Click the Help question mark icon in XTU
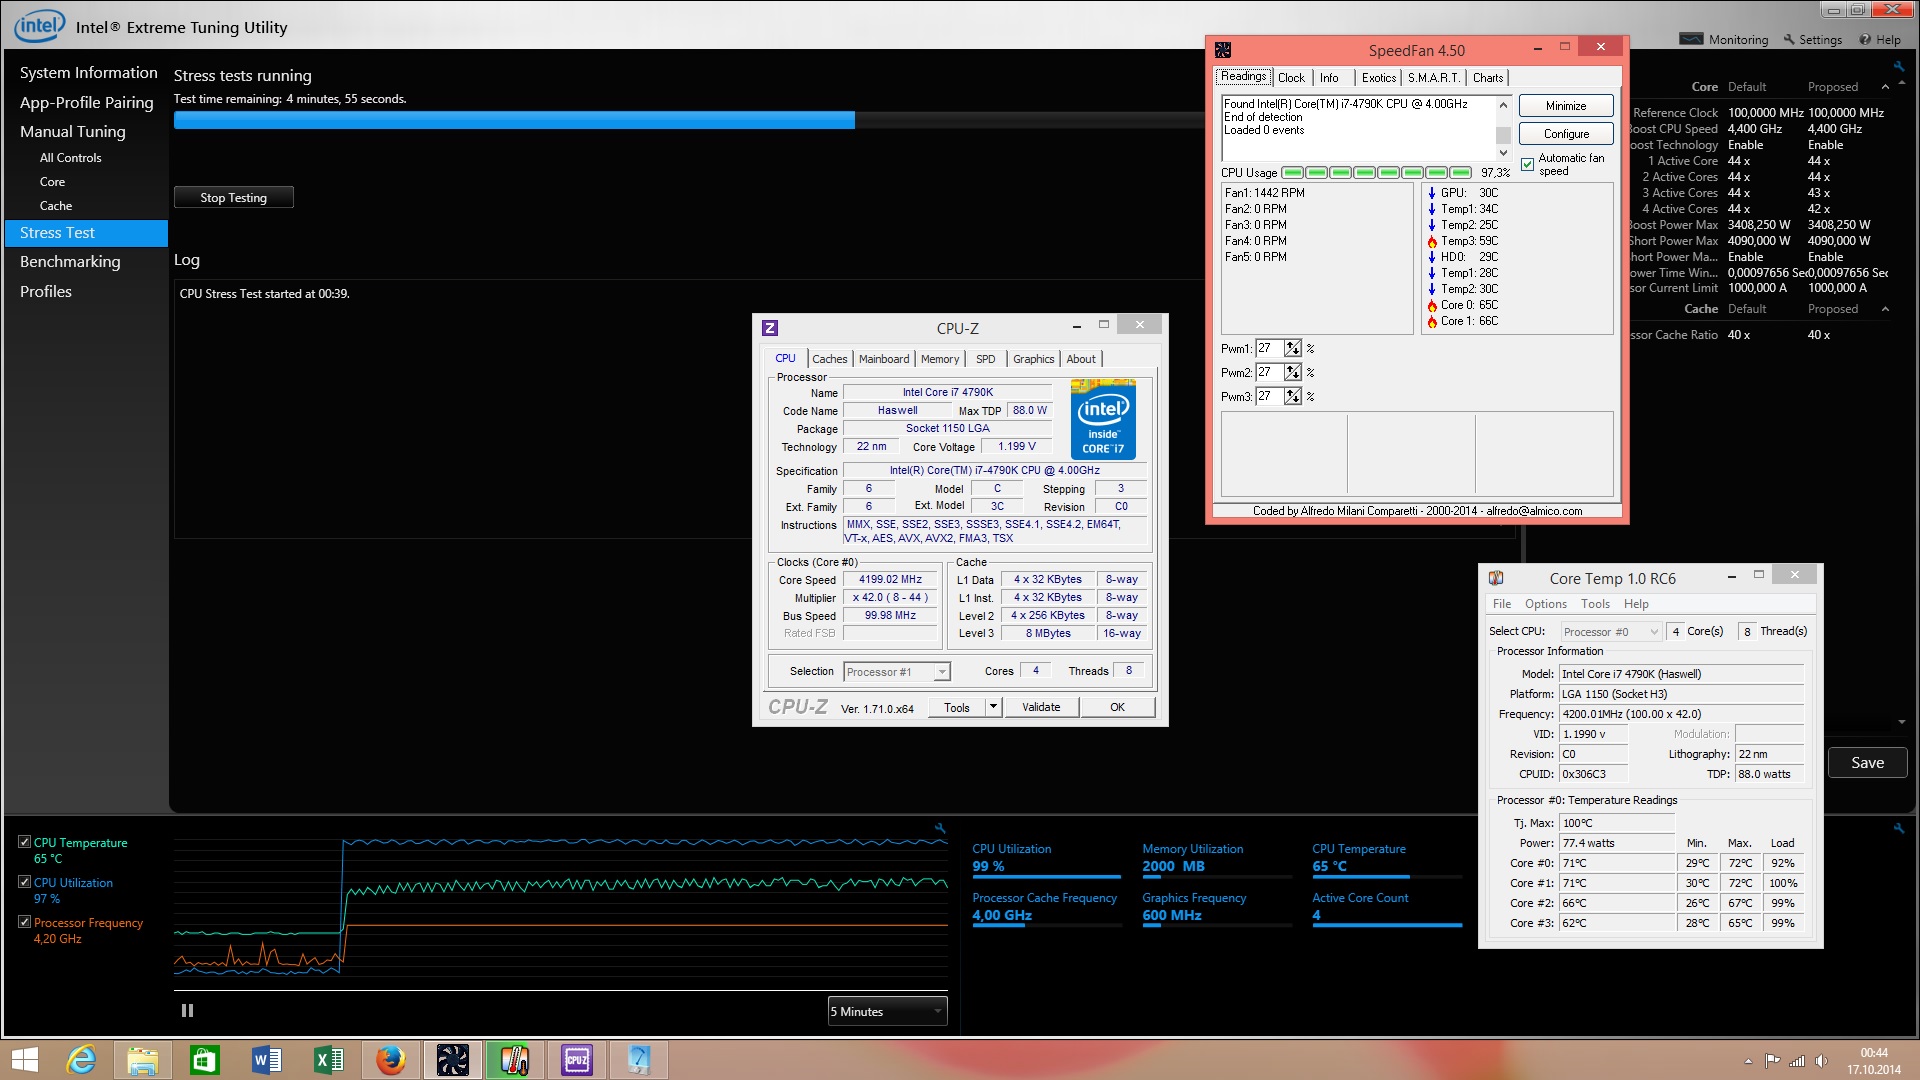This screenshot has height=1080, width=1920. coord(1865,40)
